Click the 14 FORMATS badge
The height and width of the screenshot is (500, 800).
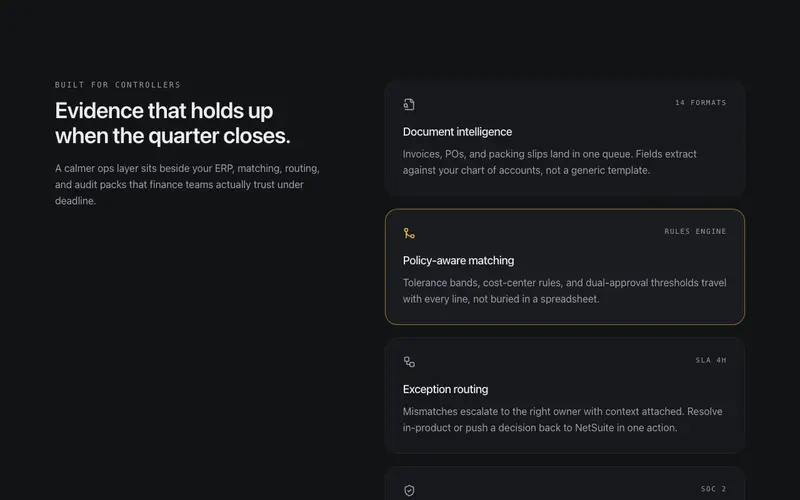[x=701, y=103]
